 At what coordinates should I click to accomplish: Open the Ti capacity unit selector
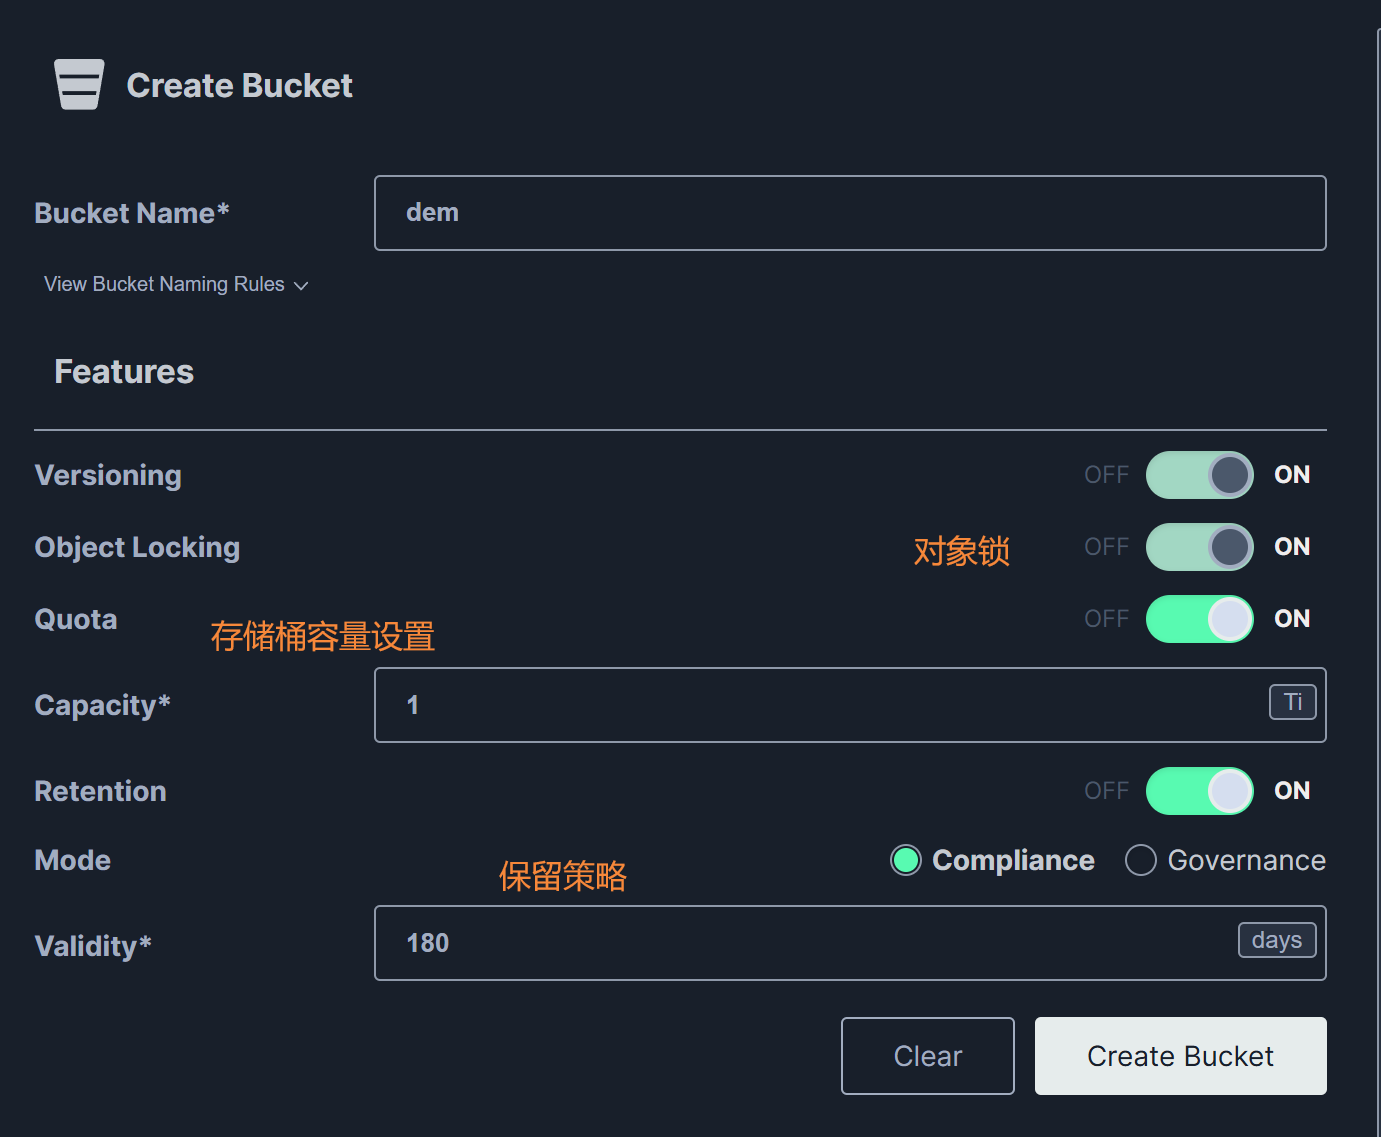pos(1292,702)
